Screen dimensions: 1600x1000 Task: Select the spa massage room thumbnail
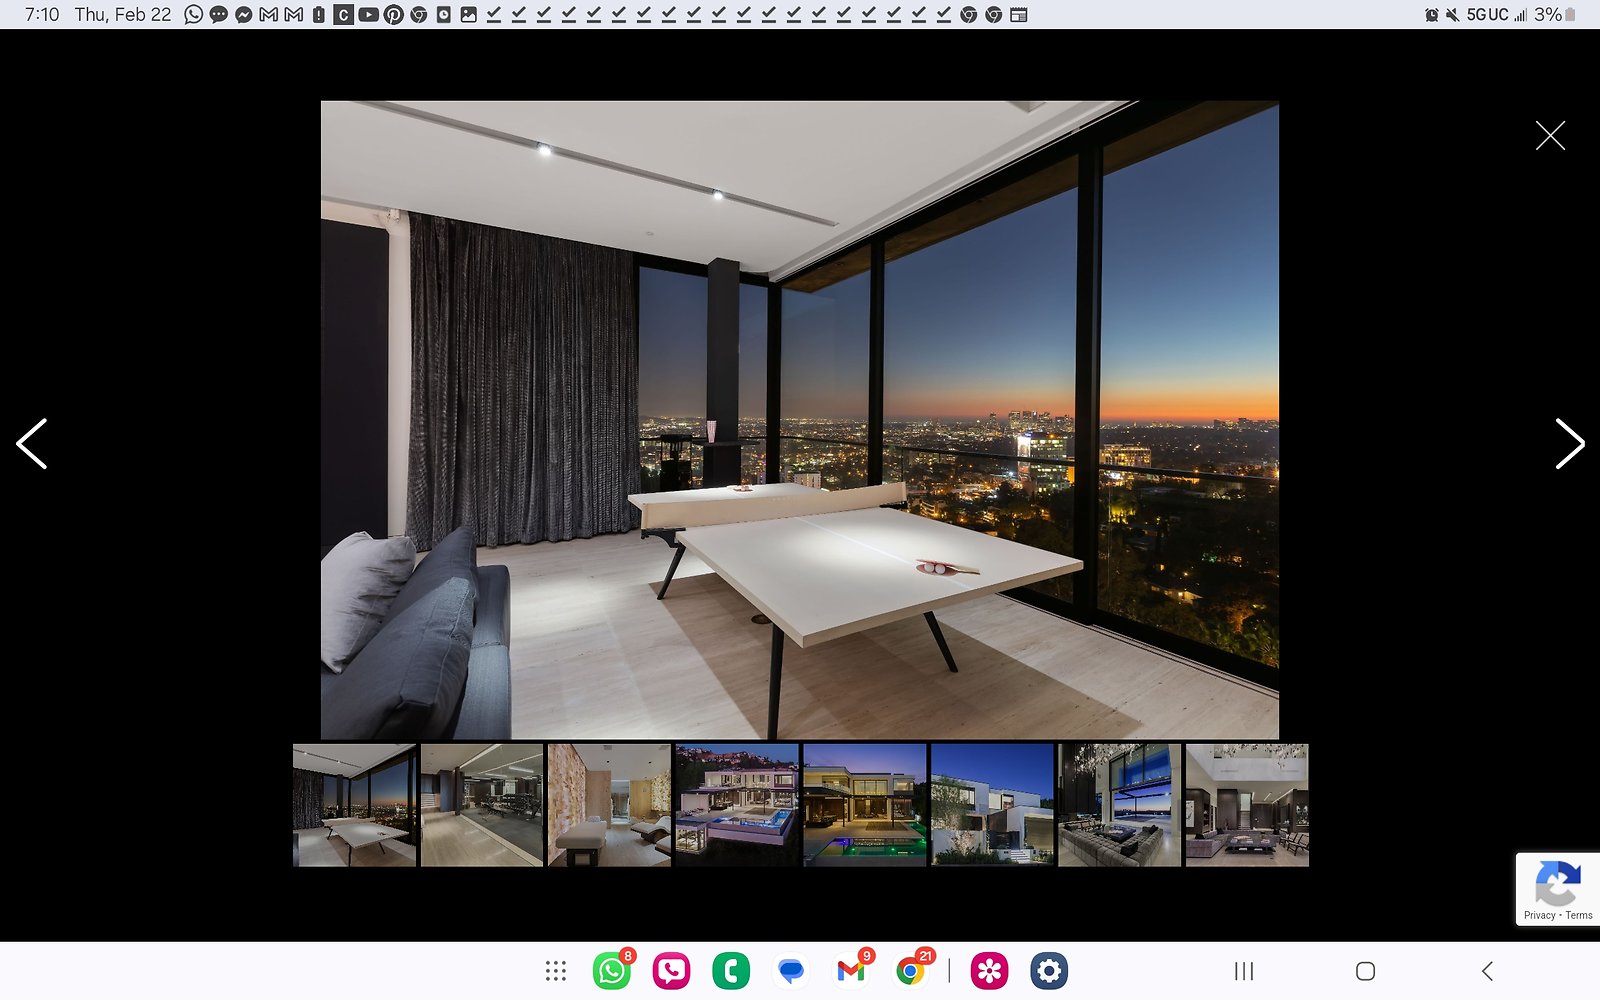pyautogui.click(x=609, y=805)
